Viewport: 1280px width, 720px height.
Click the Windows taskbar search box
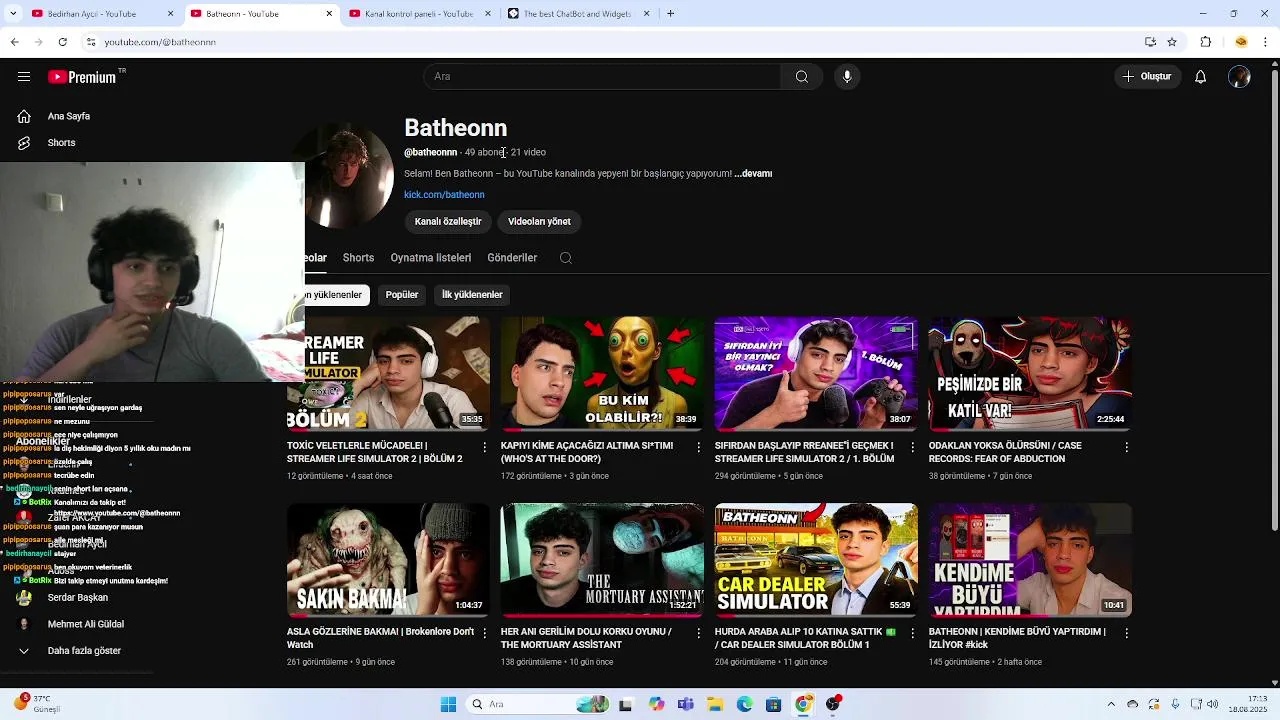tap(538, 704)
